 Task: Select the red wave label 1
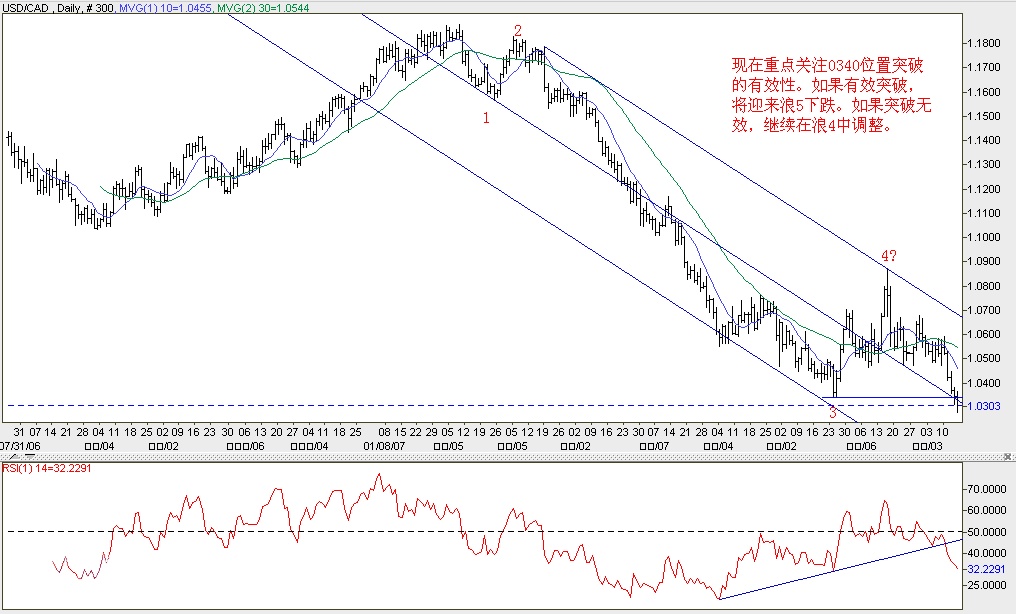[486, 118]
